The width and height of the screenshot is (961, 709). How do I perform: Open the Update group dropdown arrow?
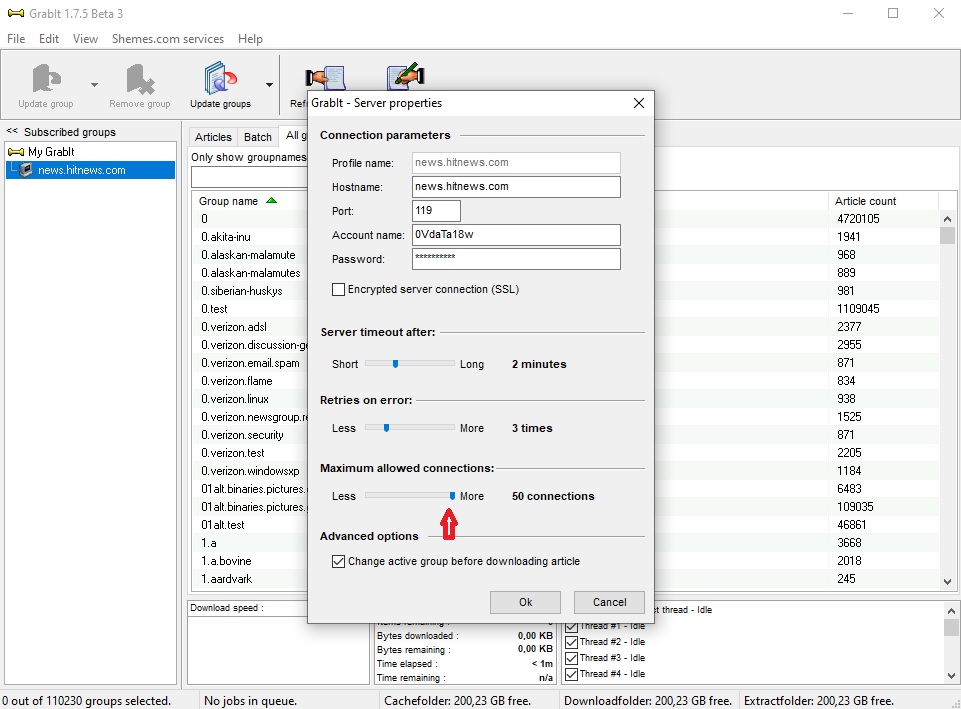(94, 85)
